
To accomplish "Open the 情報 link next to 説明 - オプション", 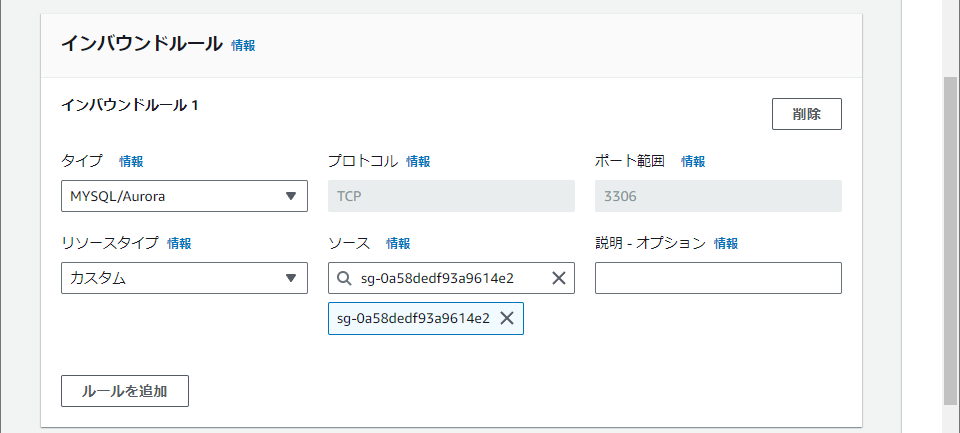I will point(726,244).
